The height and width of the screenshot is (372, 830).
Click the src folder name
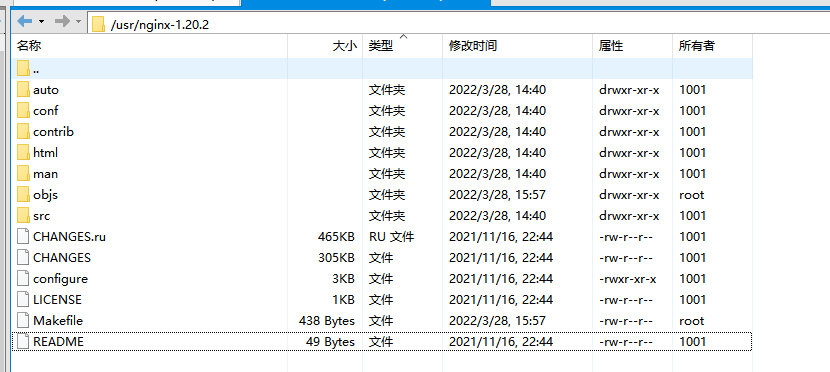click(41, 216)
